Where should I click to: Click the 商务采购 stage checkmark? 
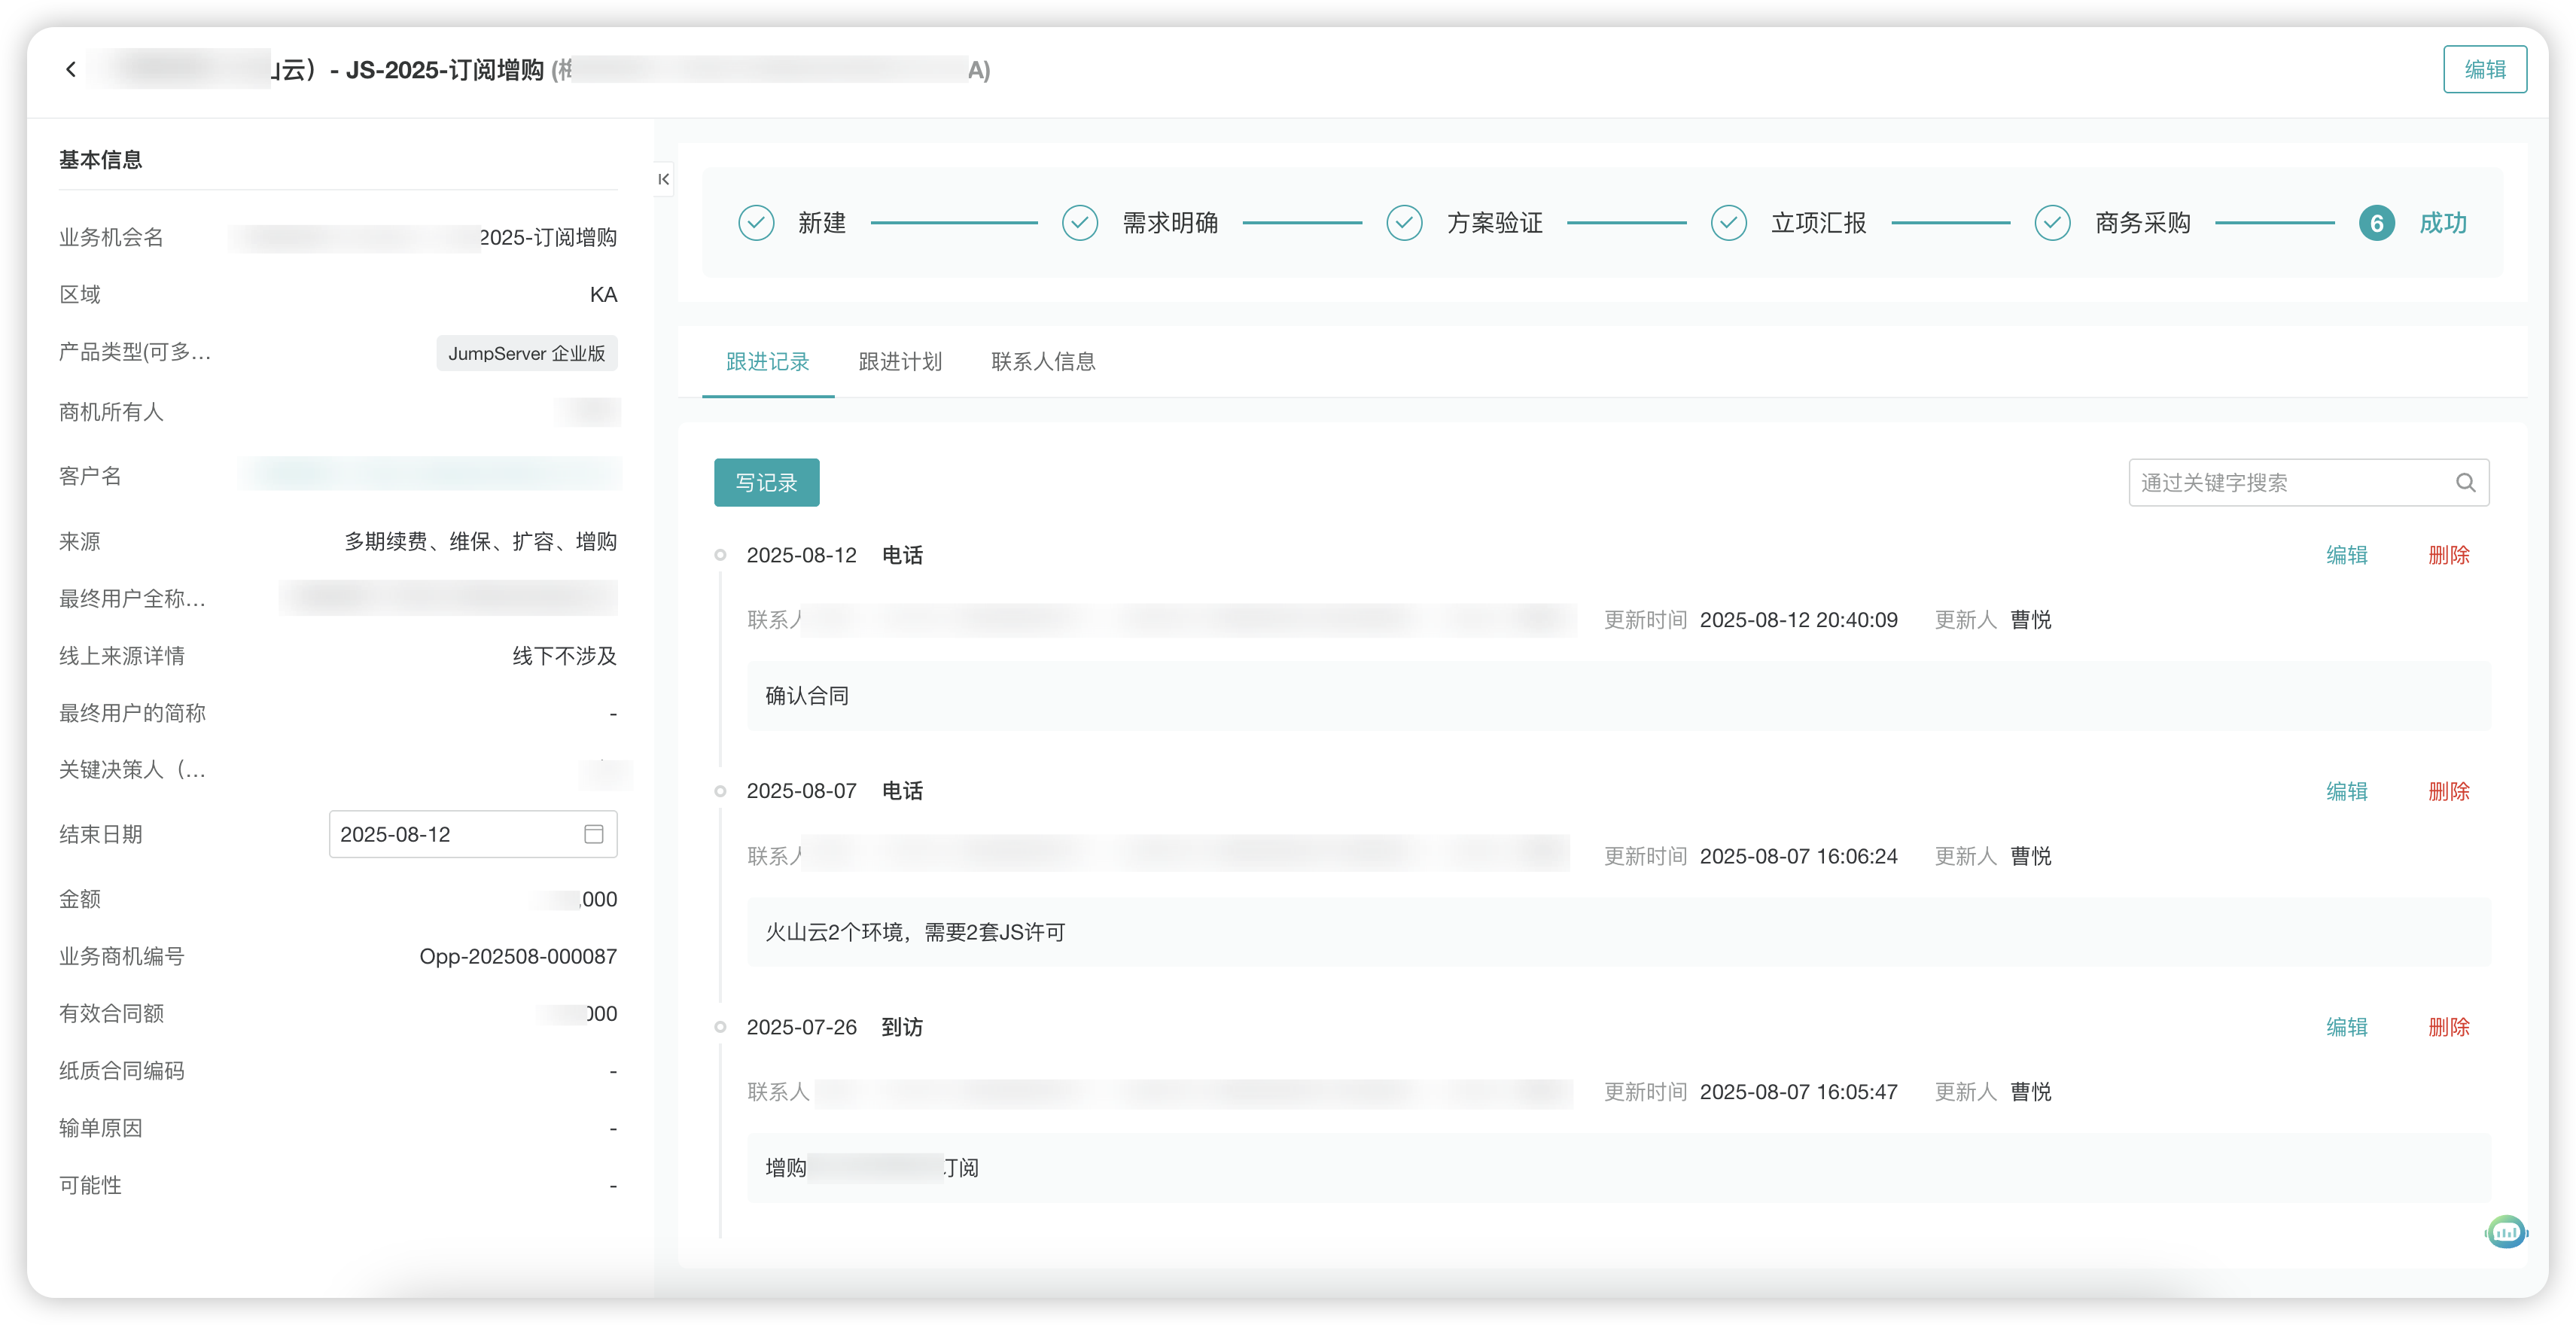pos(2052,223)
